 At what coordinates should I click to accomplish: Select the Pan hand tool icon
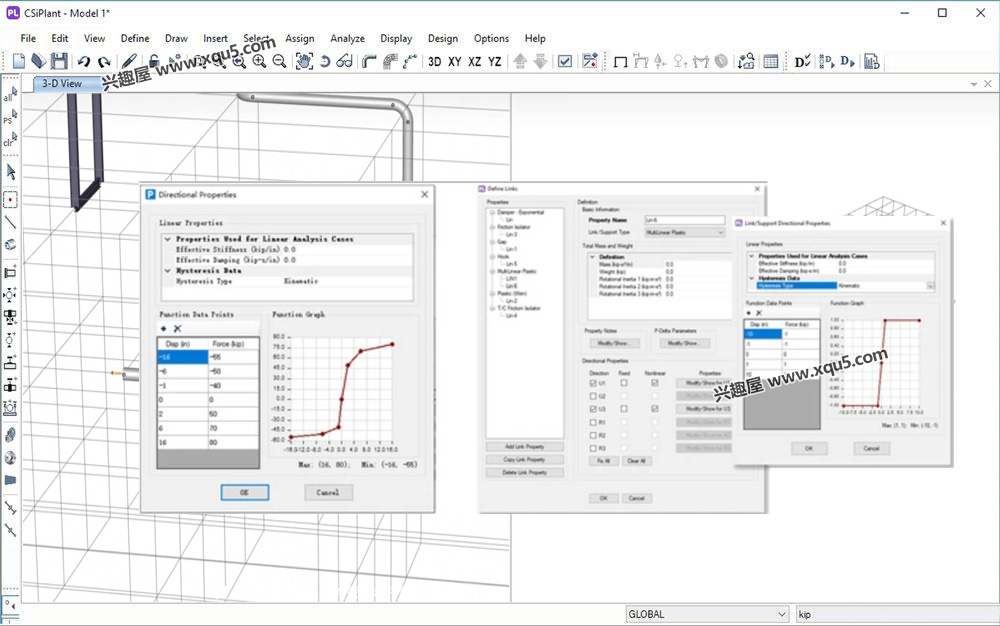pyautogui.click(x=304, y=61)
